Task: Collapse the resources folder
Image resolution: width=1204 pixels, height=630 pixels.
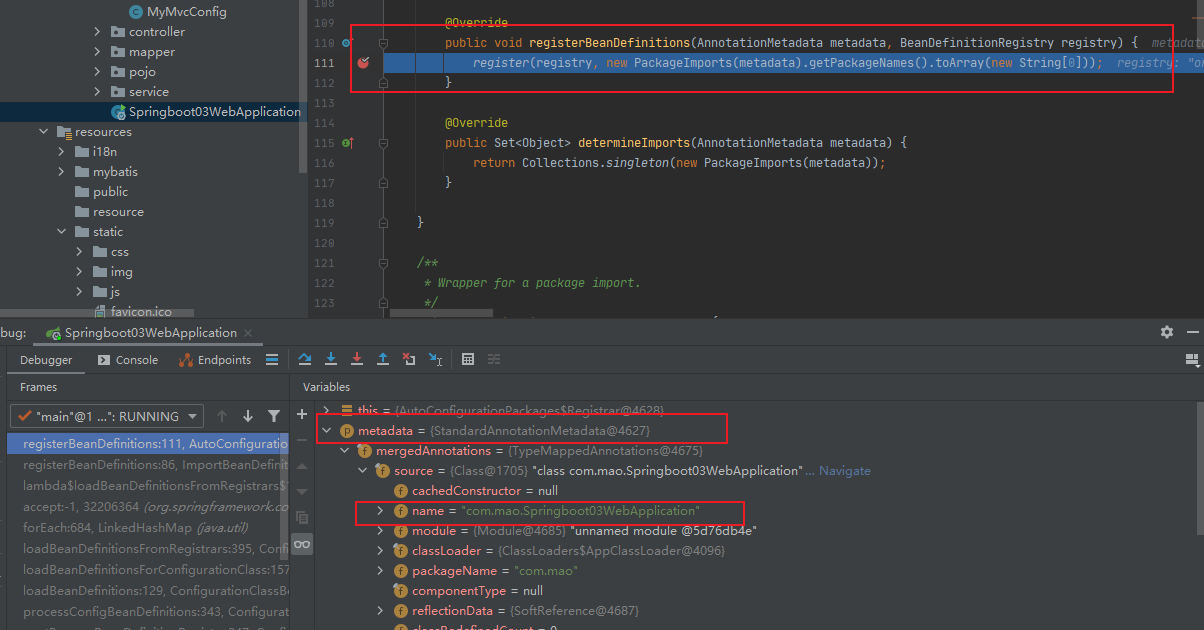Action: coord(44,132)
